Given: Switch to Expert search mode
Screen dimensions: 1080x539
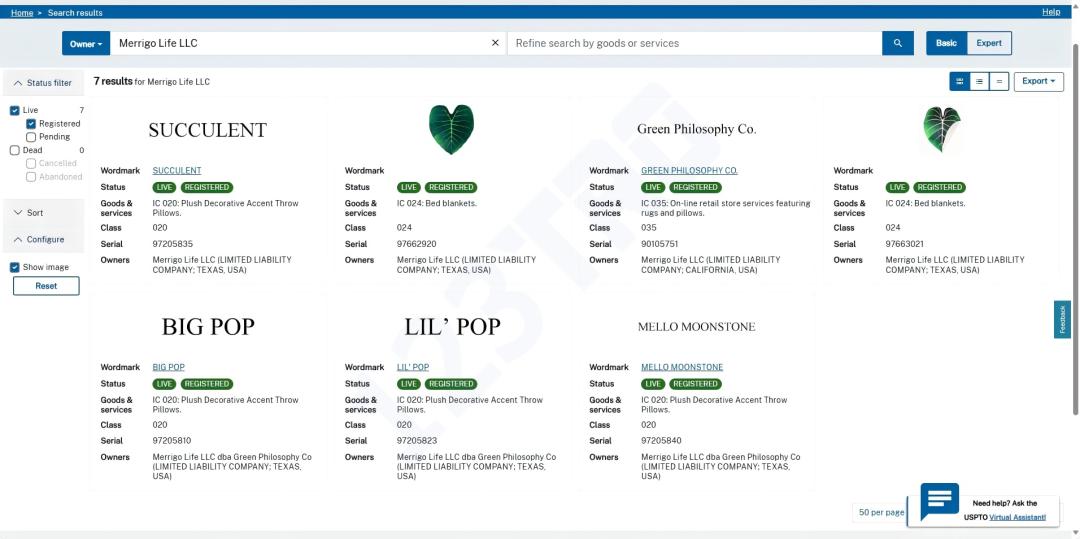Looking at the screenshot, I should [x=988, y=43].
